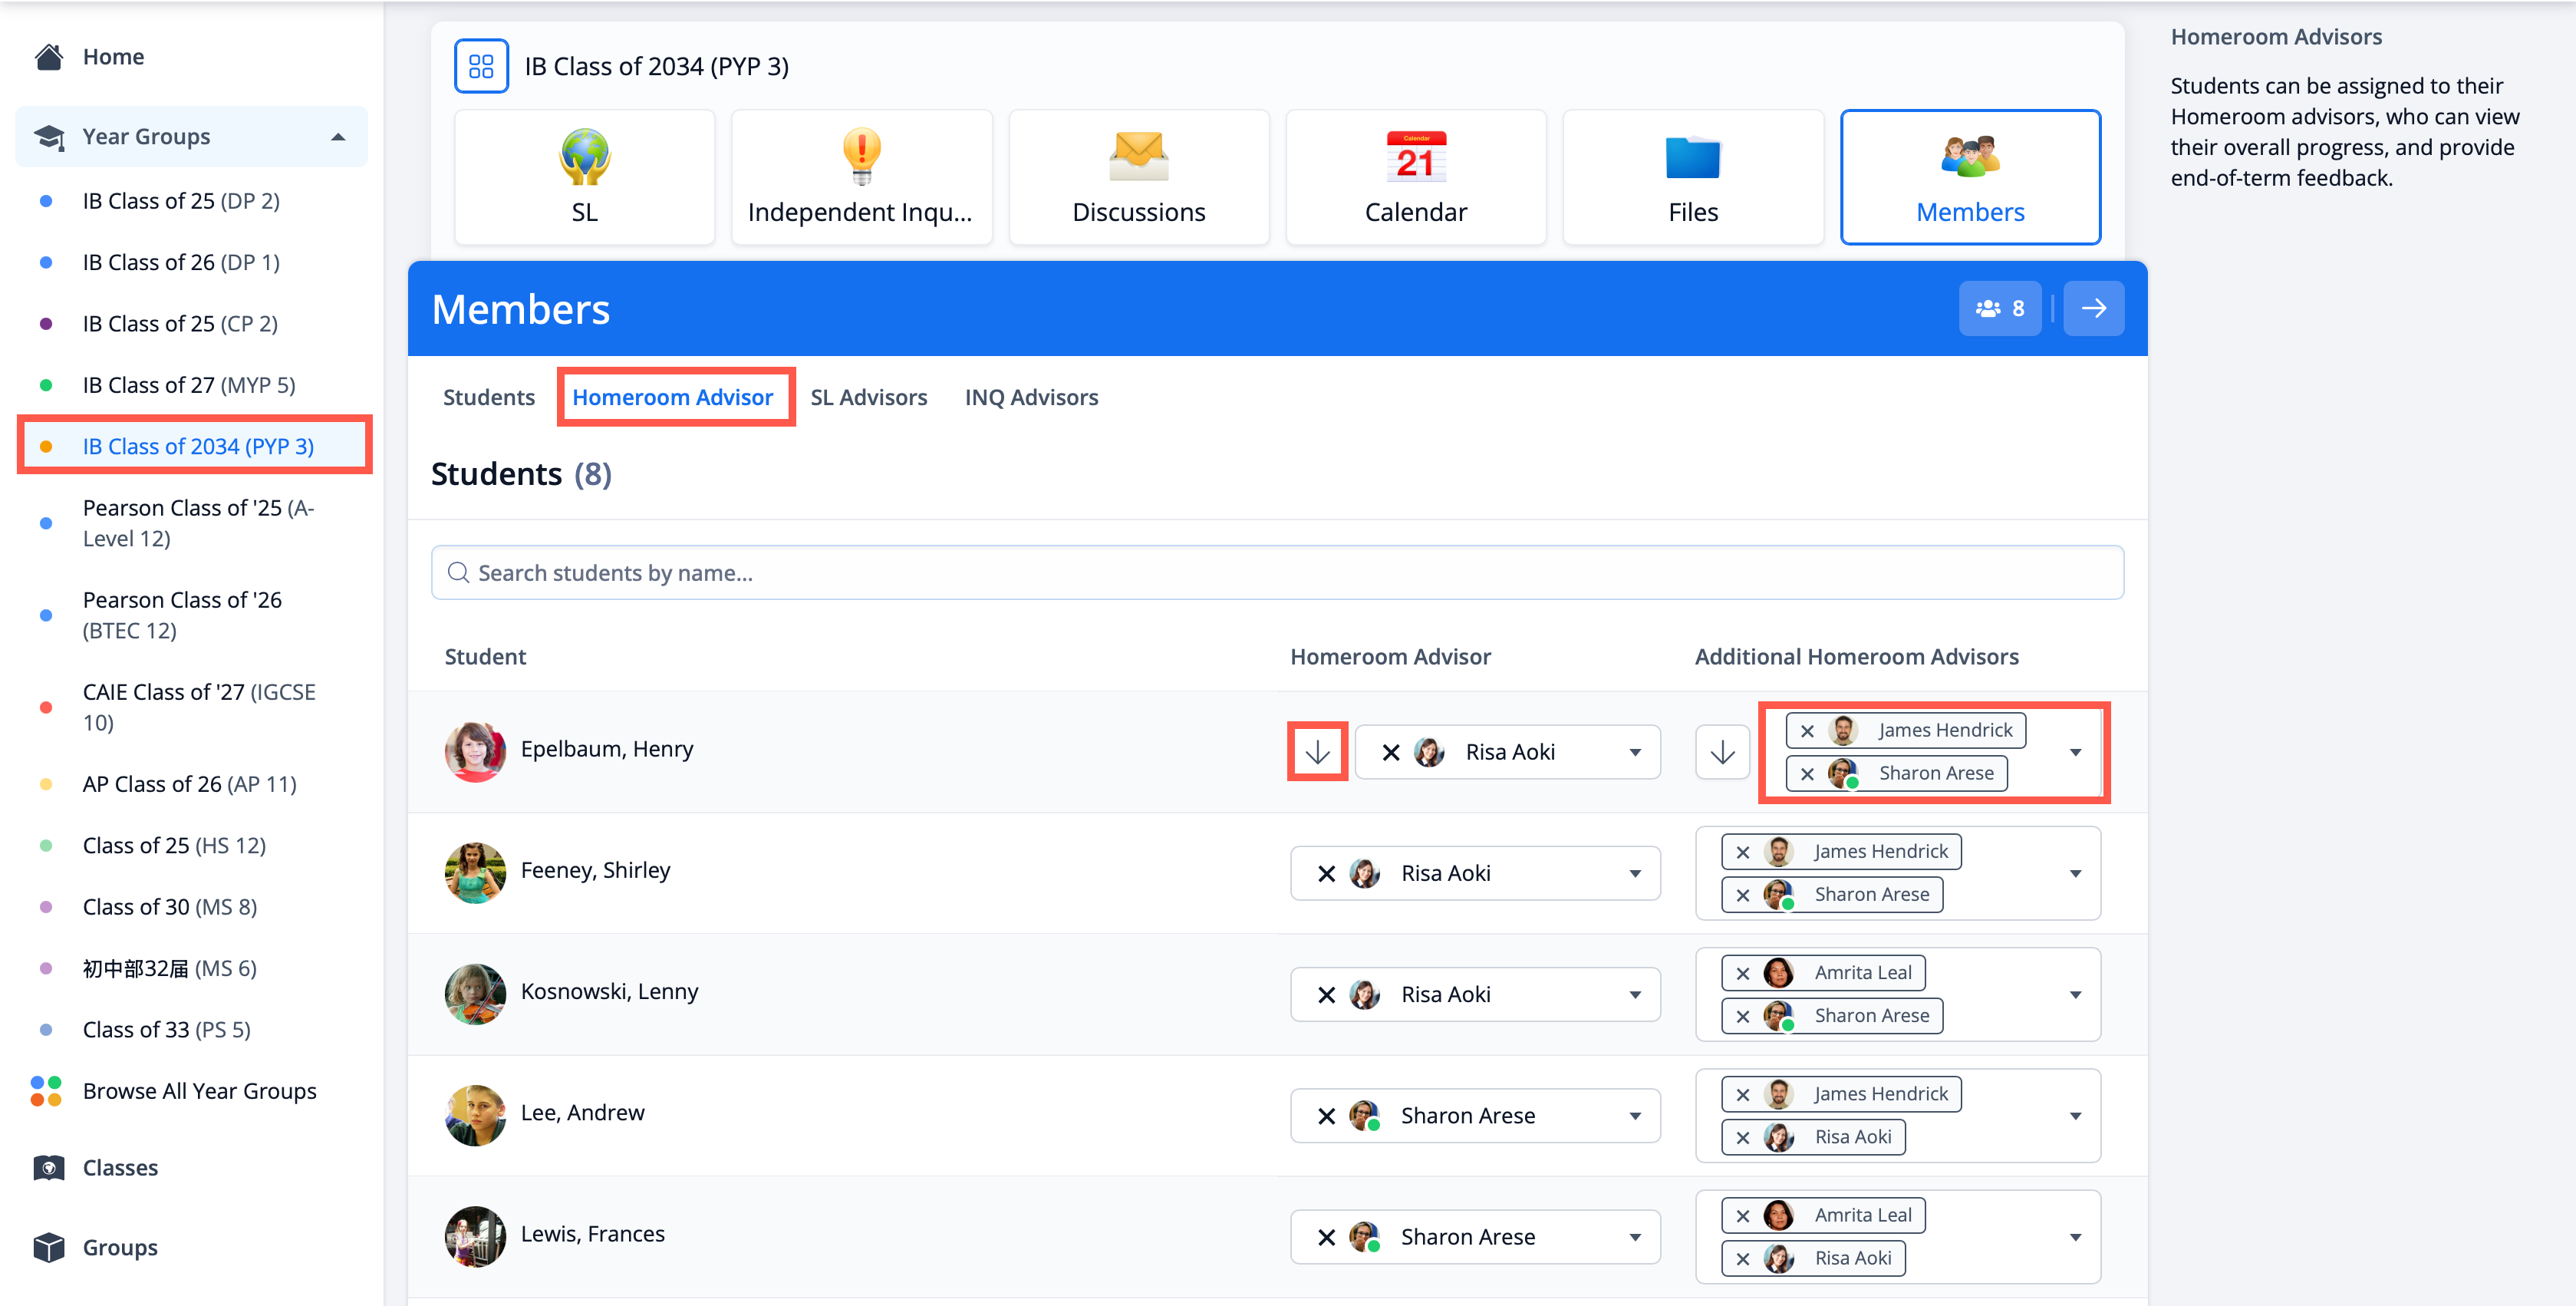This screenshot has width=2576, height=1306.
Task: Remove Amrita Leal from Kosnowski's advisors
Action: click(1743, 973)
